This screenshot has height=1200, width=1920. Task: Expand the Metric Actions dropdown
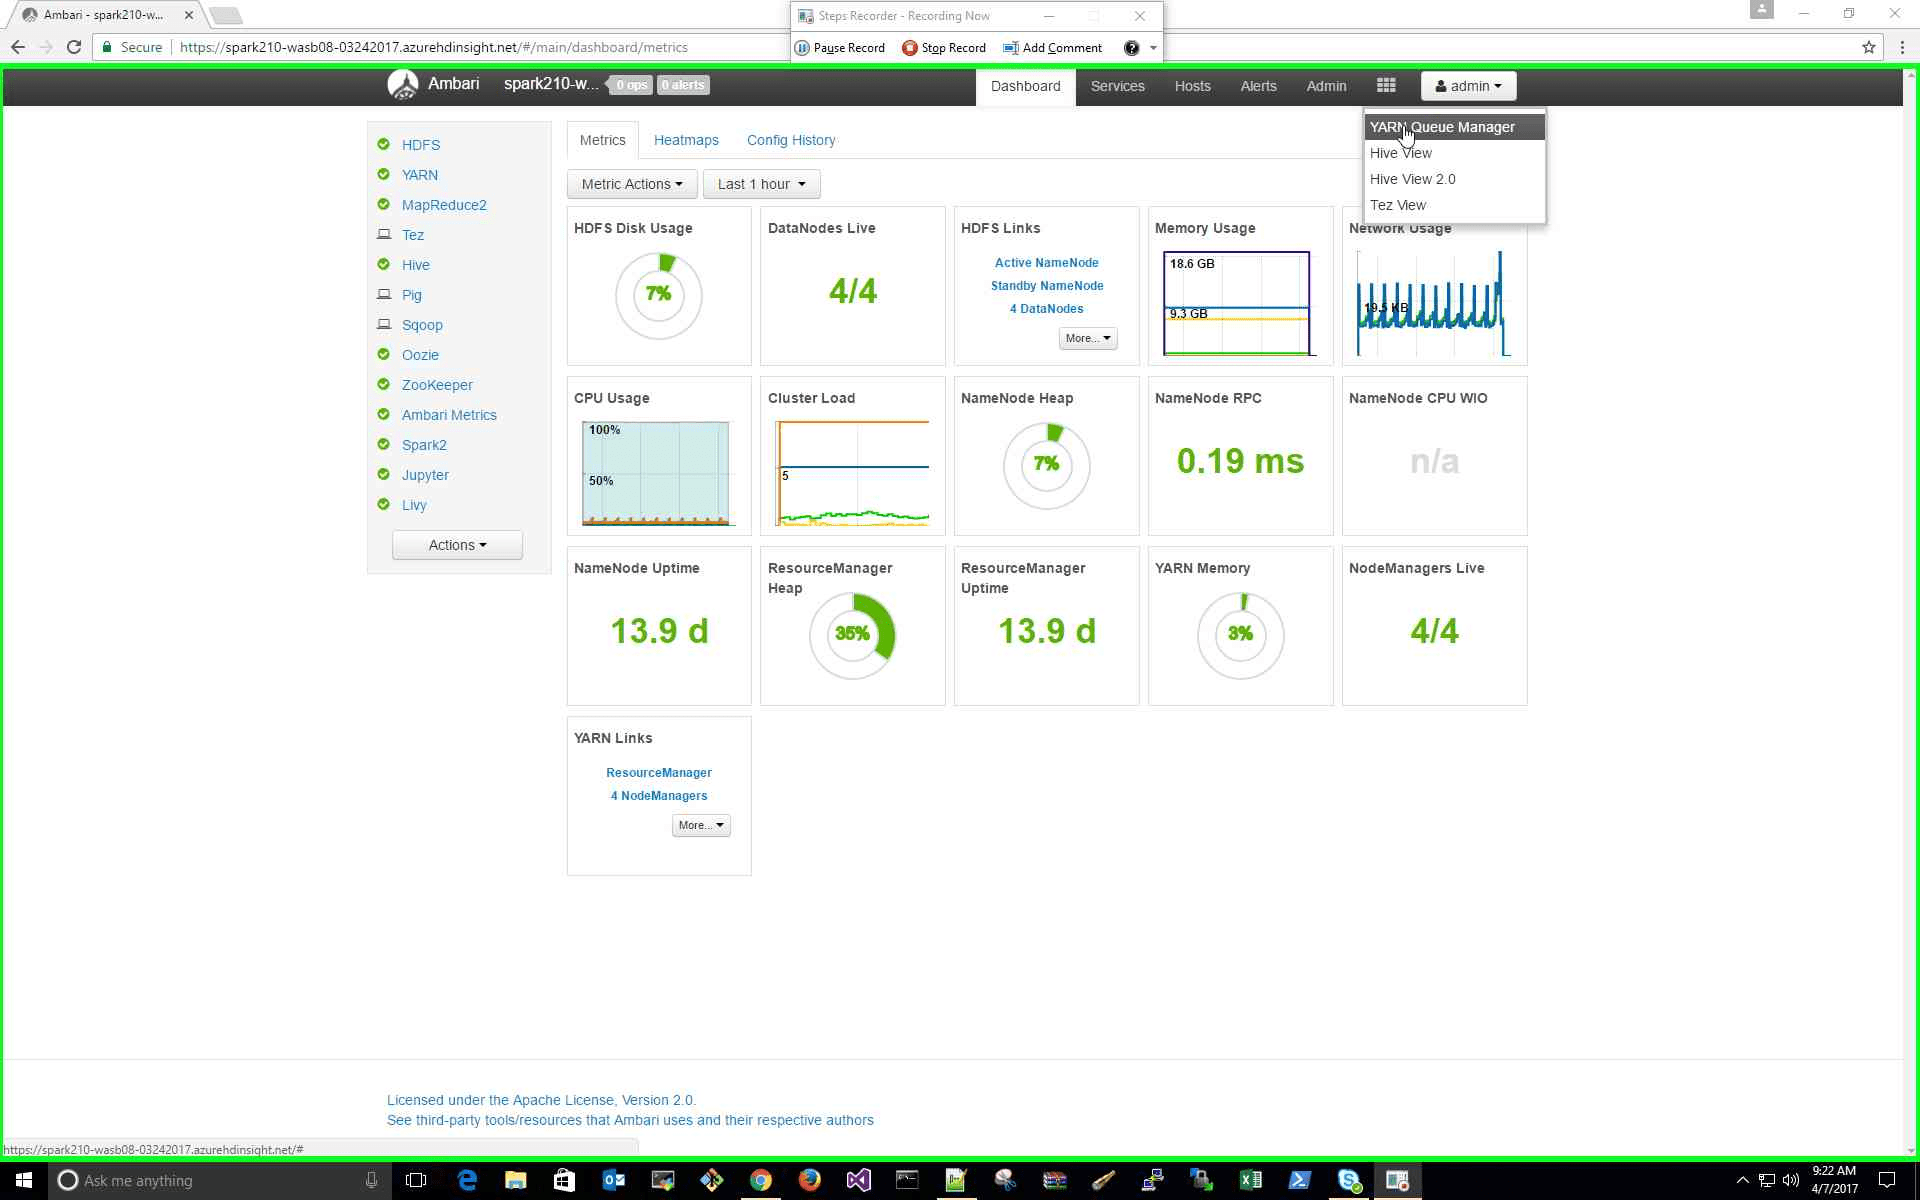631,184
